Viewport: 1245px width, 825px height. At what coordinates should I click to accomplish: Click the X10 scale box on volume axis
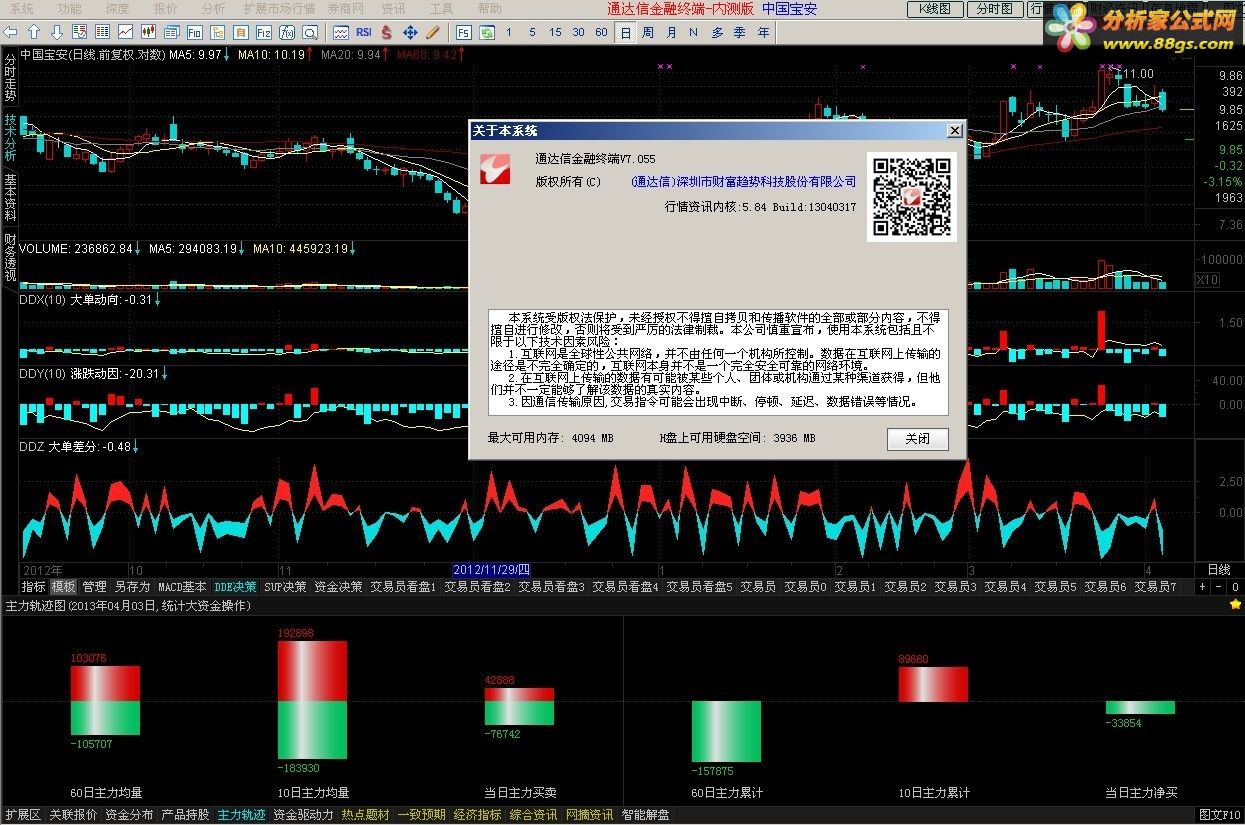click(x=1207, y=280)
